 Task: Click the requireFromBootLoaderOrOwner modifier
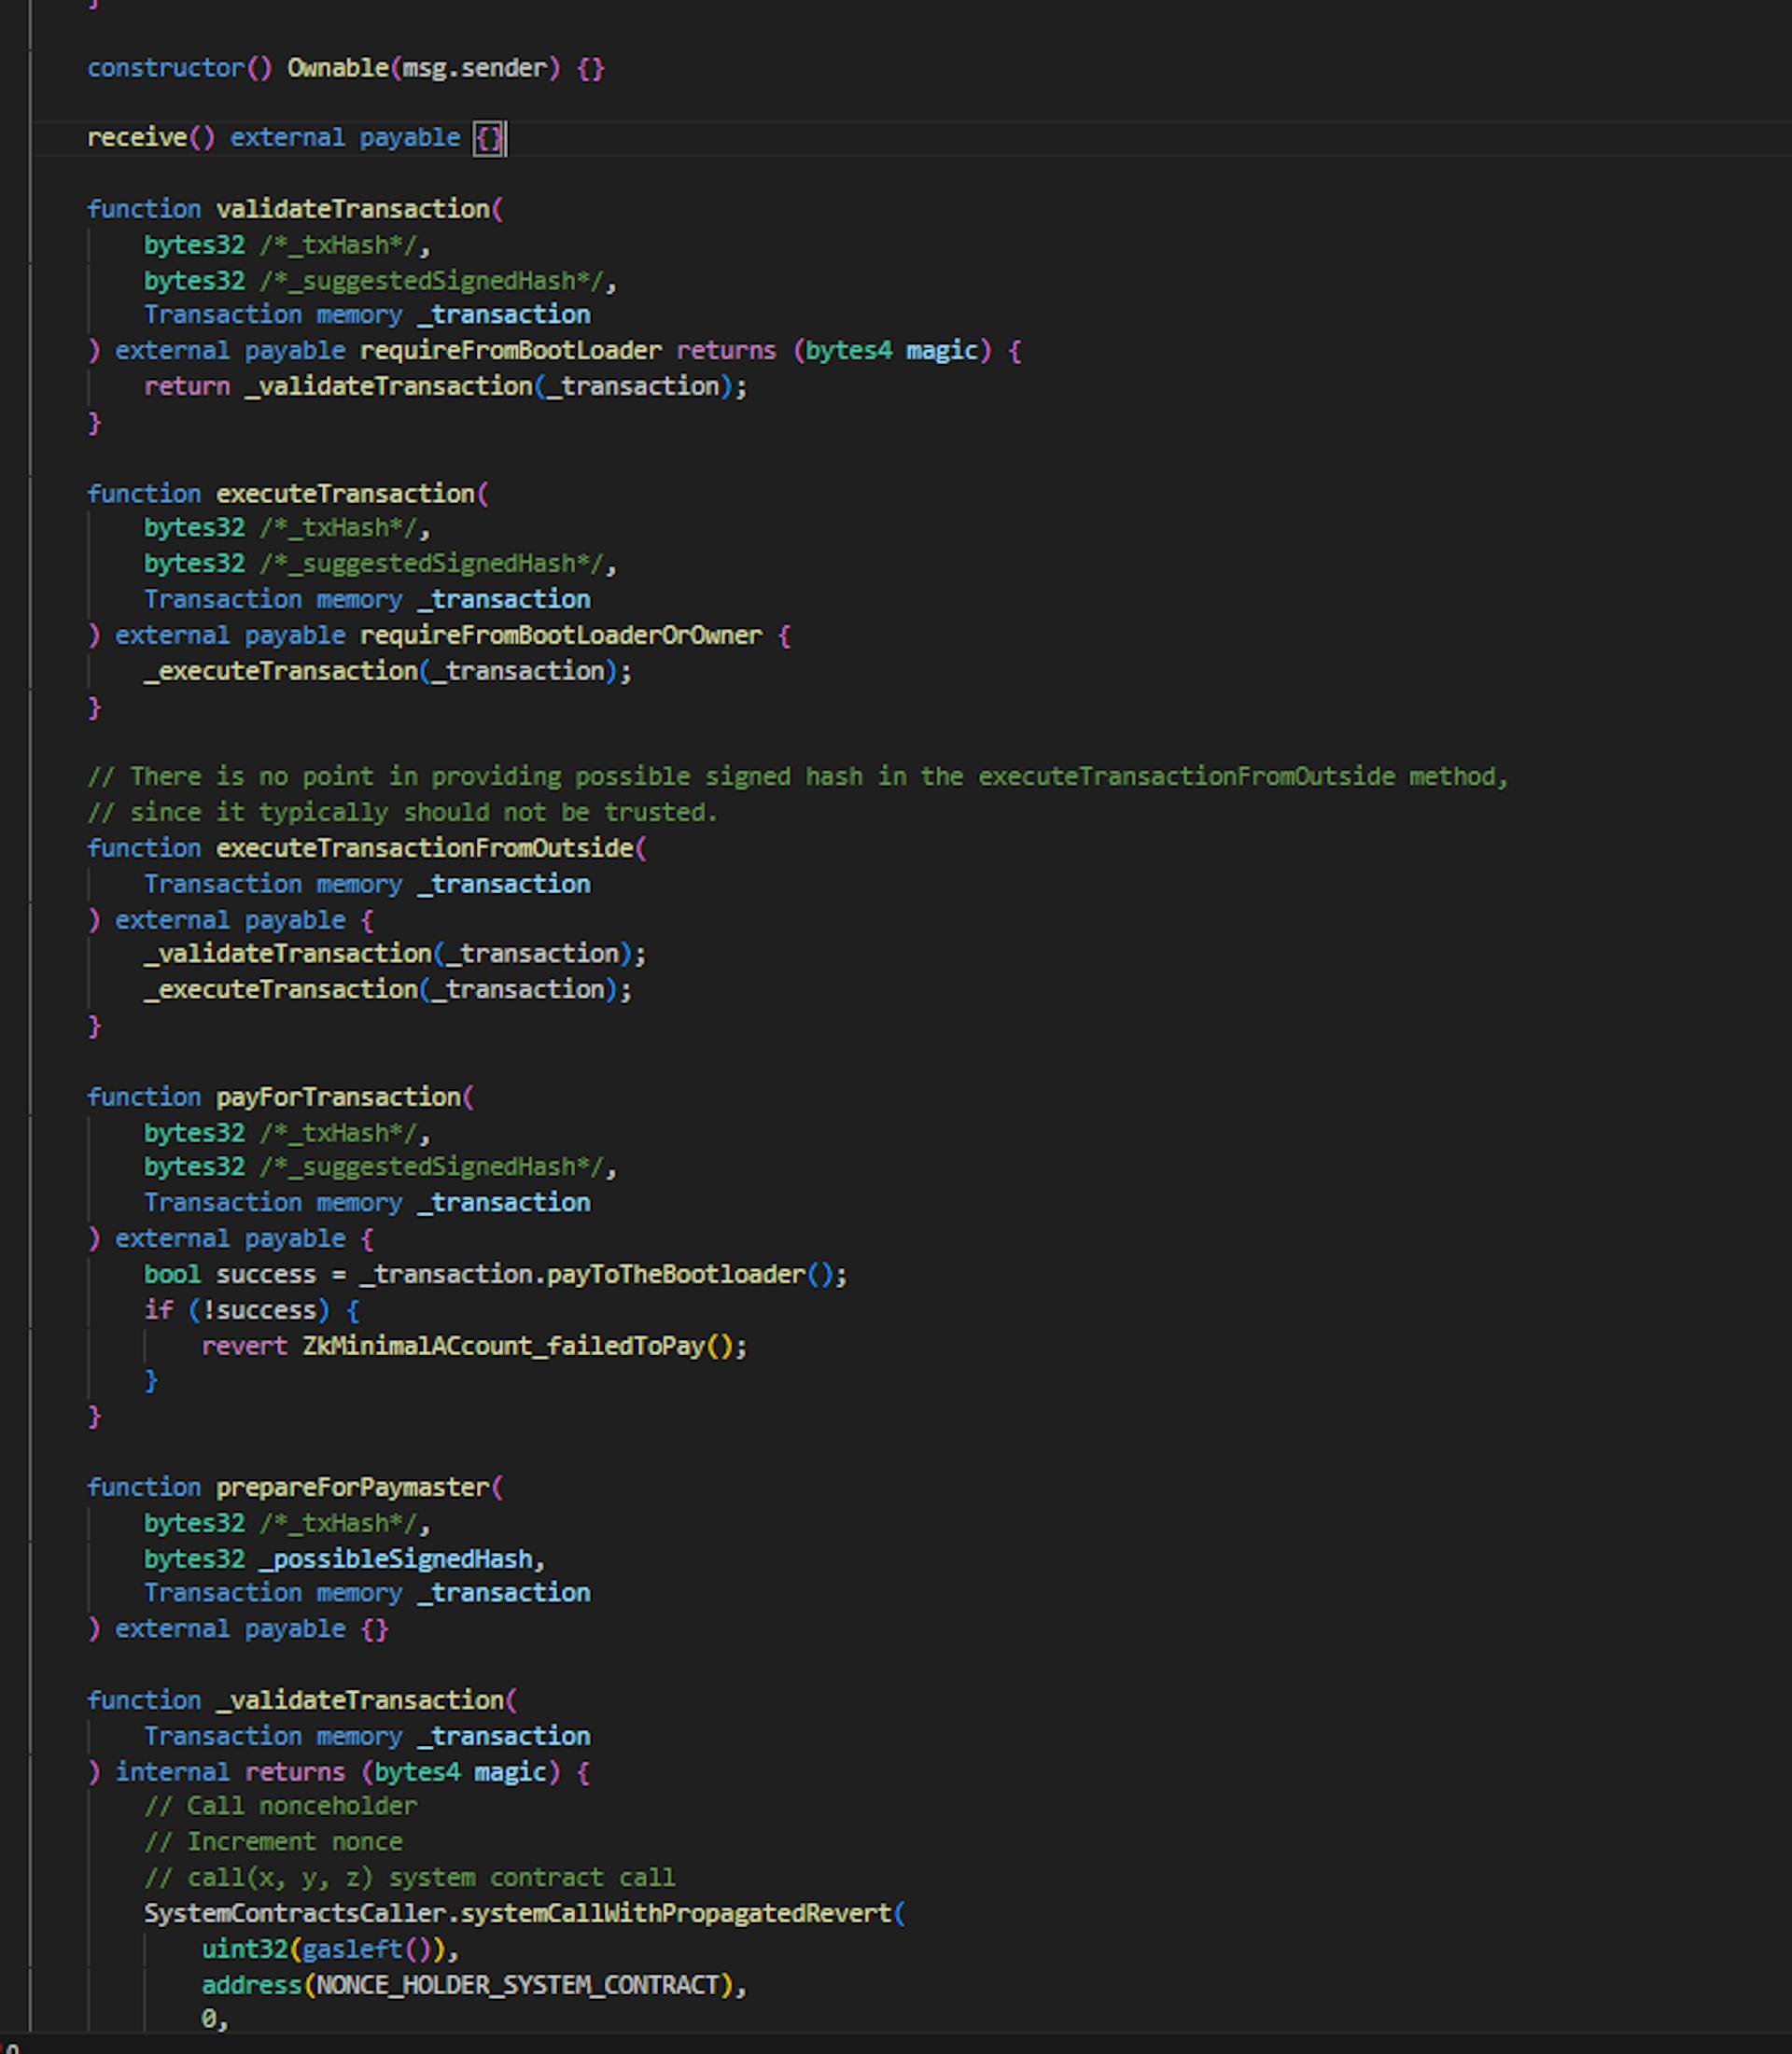[560, 635]
